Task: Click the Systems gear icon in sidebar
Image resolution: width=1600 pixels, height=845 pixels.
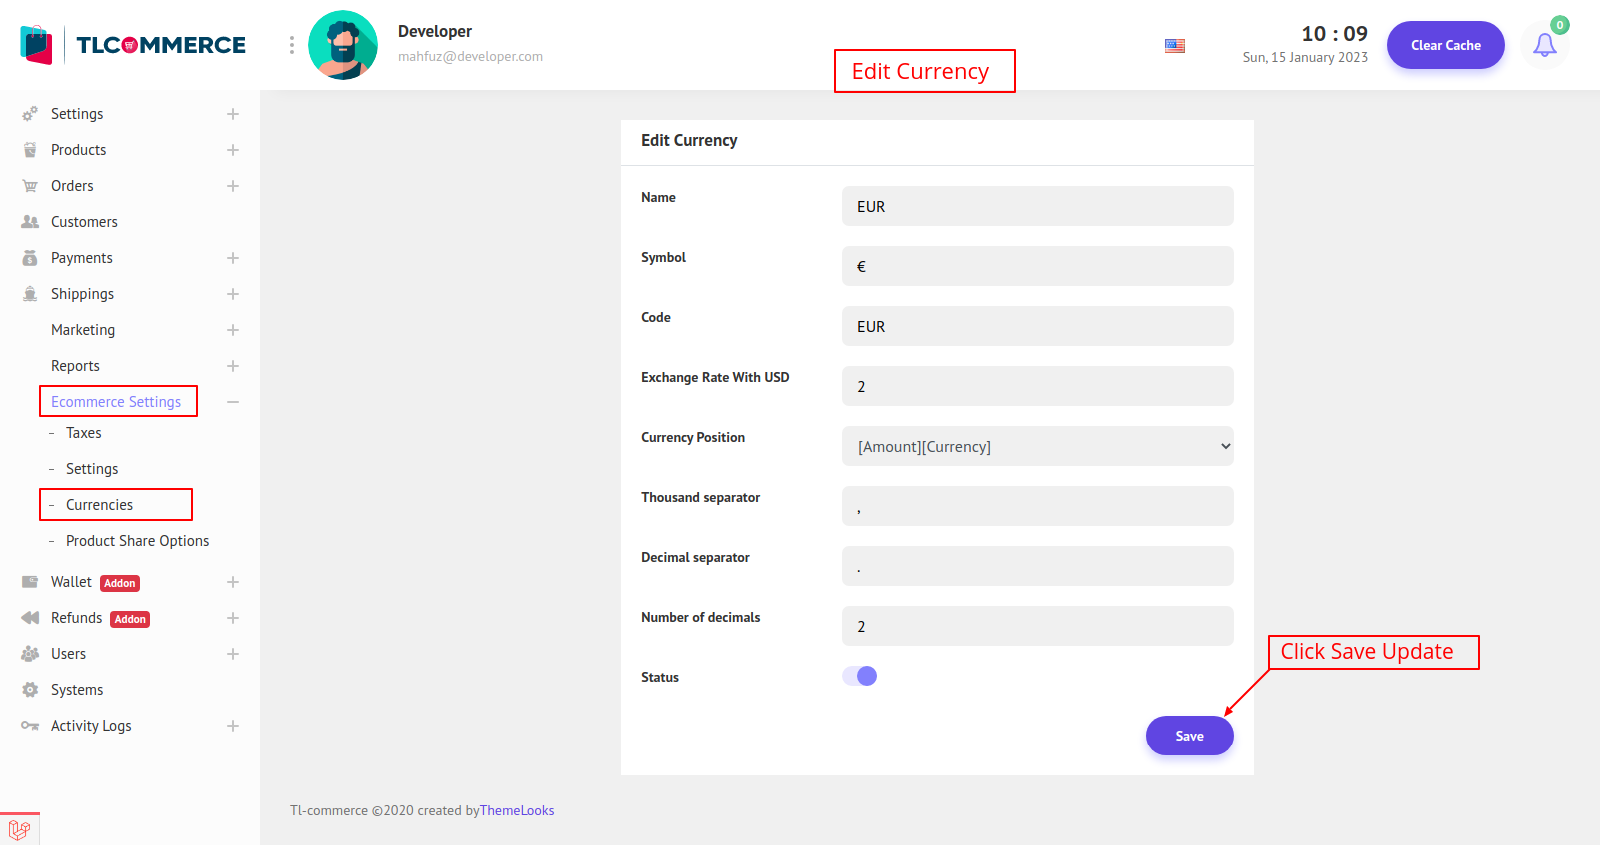Action: tap(30, 690)
